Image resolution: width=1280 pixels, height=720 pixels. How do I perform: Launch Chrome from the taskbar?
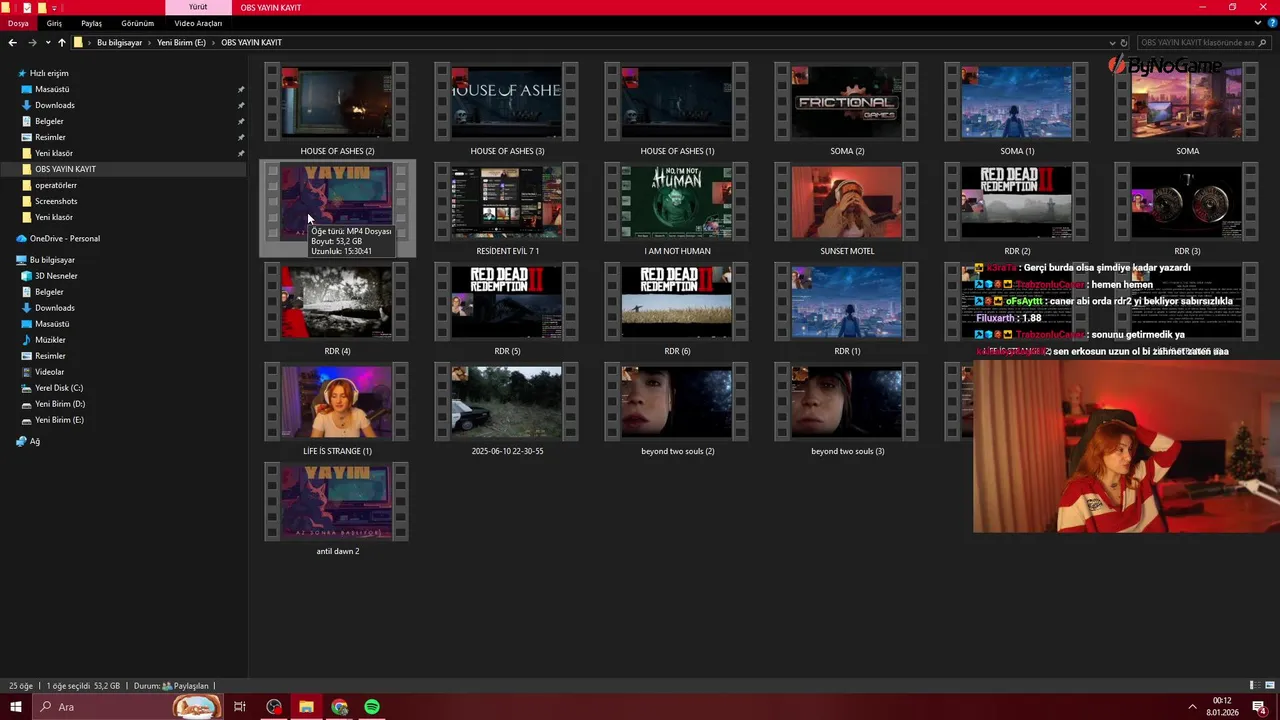pyautogui.click(x=340, y=707)
